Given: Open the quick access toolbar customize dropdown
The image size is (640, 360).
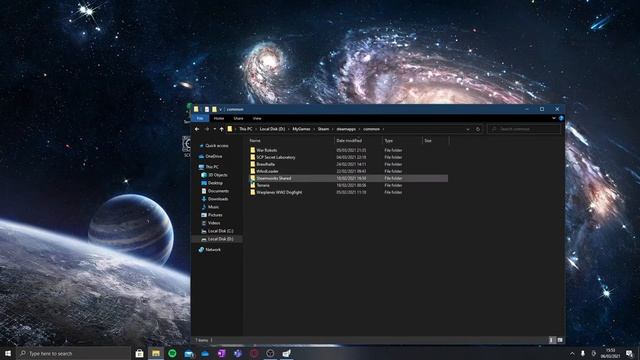Looking at the screenshot, I should pyautogui.click(x=221, y=109).
